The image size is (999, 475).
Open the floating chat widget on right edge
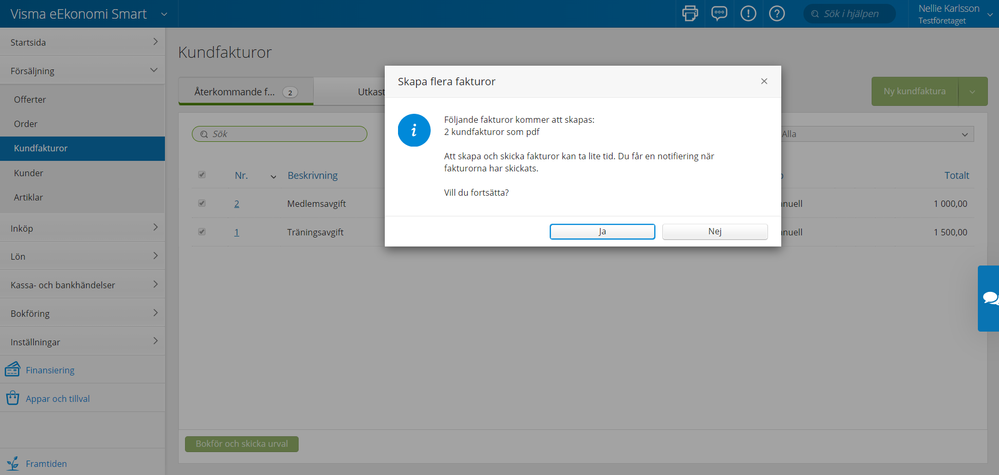(988, 298)
